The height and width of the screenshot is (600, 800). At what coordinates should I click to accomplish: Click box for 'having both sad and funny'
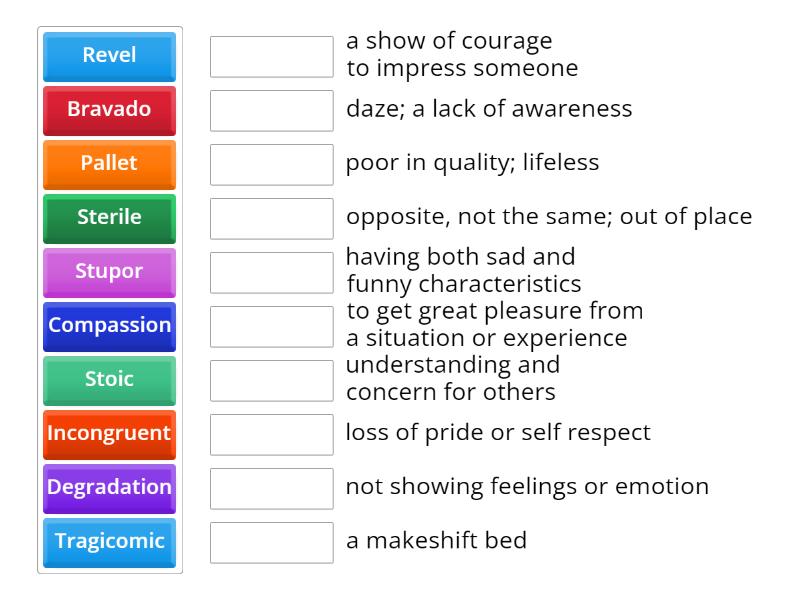pos(272,273)
